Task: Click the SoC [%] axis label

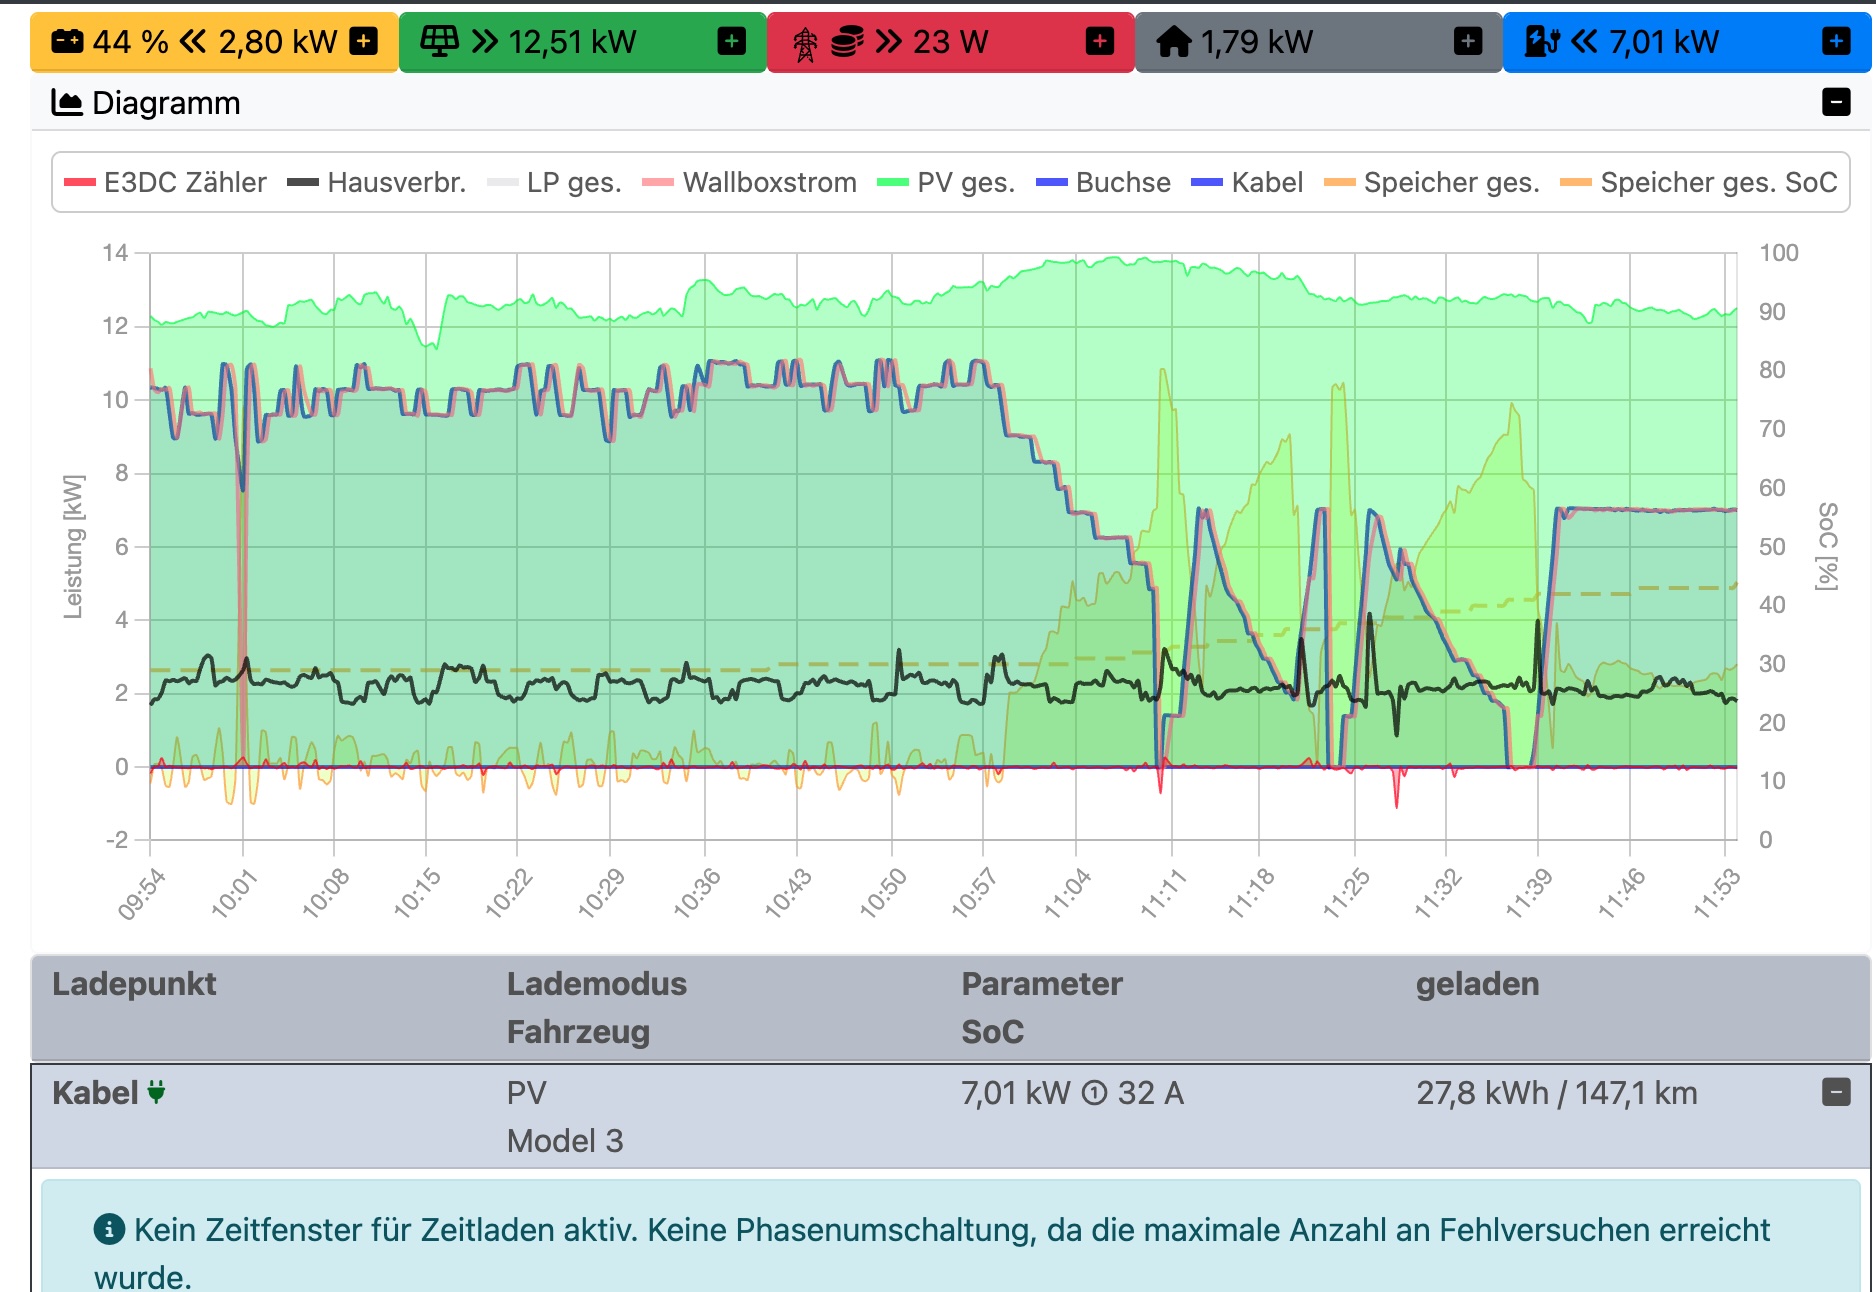Action: click(1828, 546)
